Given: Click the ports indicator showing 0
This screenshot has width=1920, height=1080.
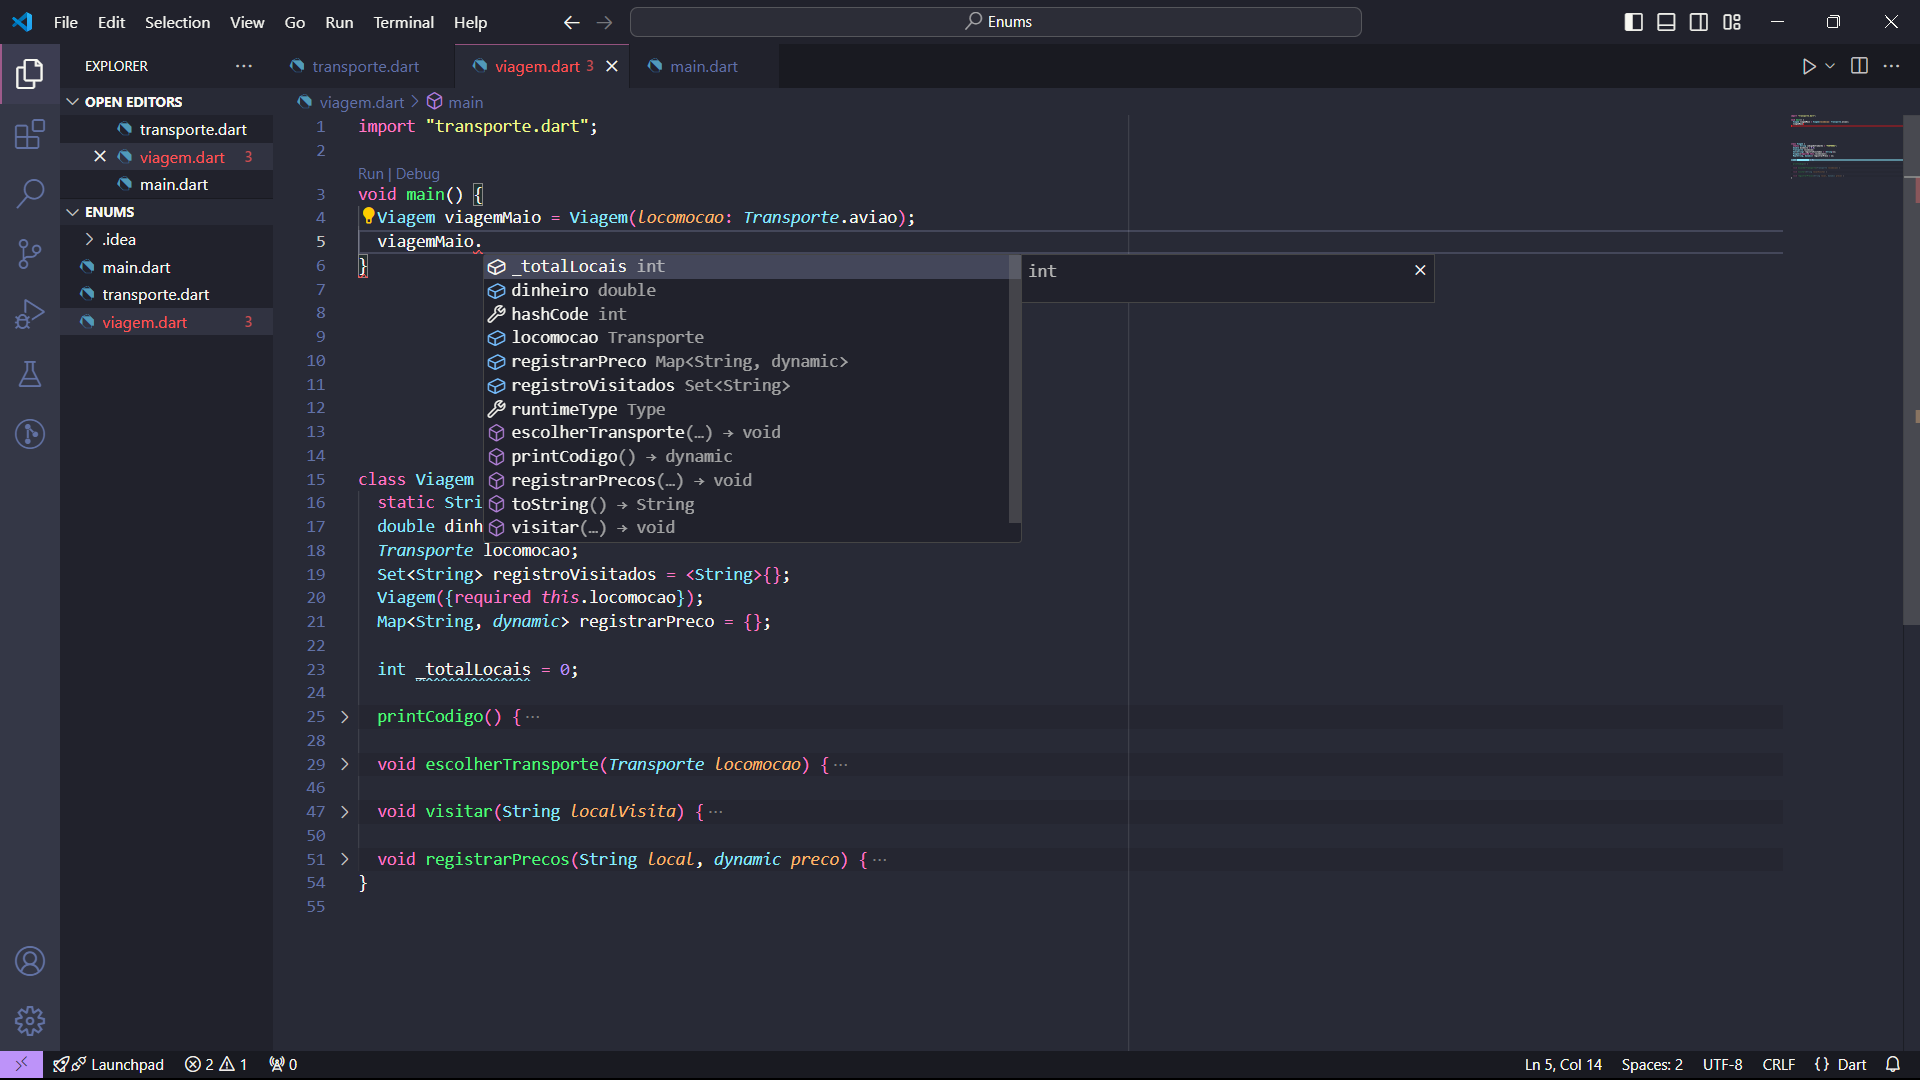Looking at the screenshot, I should [283, 1064].
